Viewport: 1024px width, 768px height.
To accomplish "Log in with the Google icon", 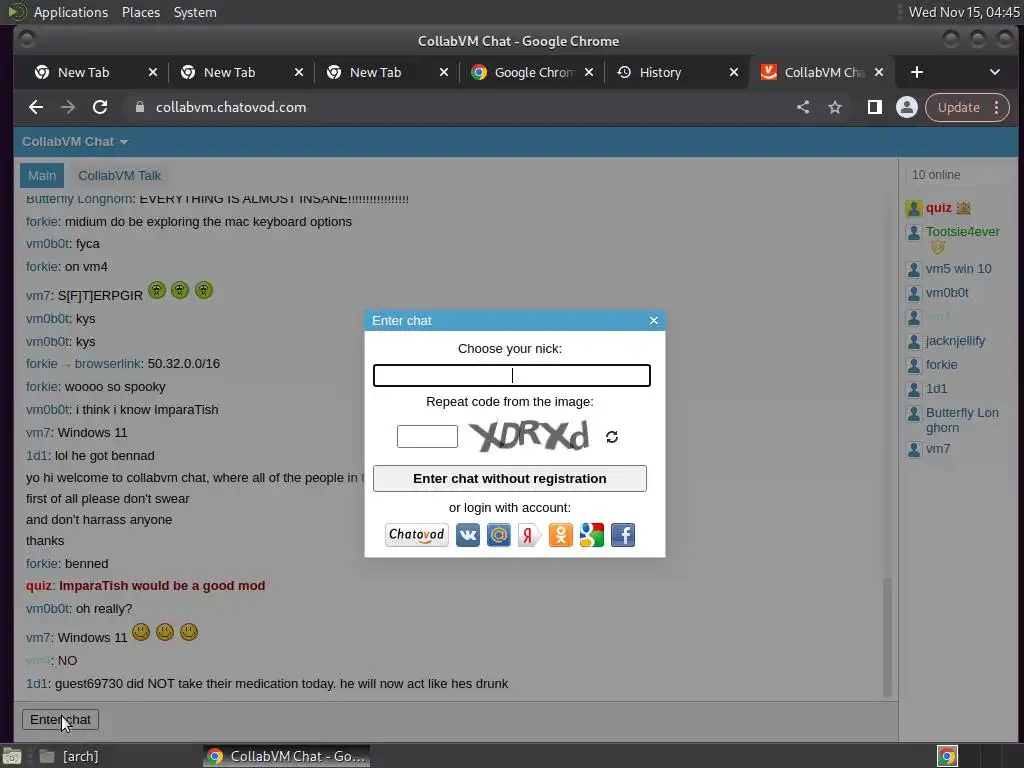I will click(x=592, y=535).
